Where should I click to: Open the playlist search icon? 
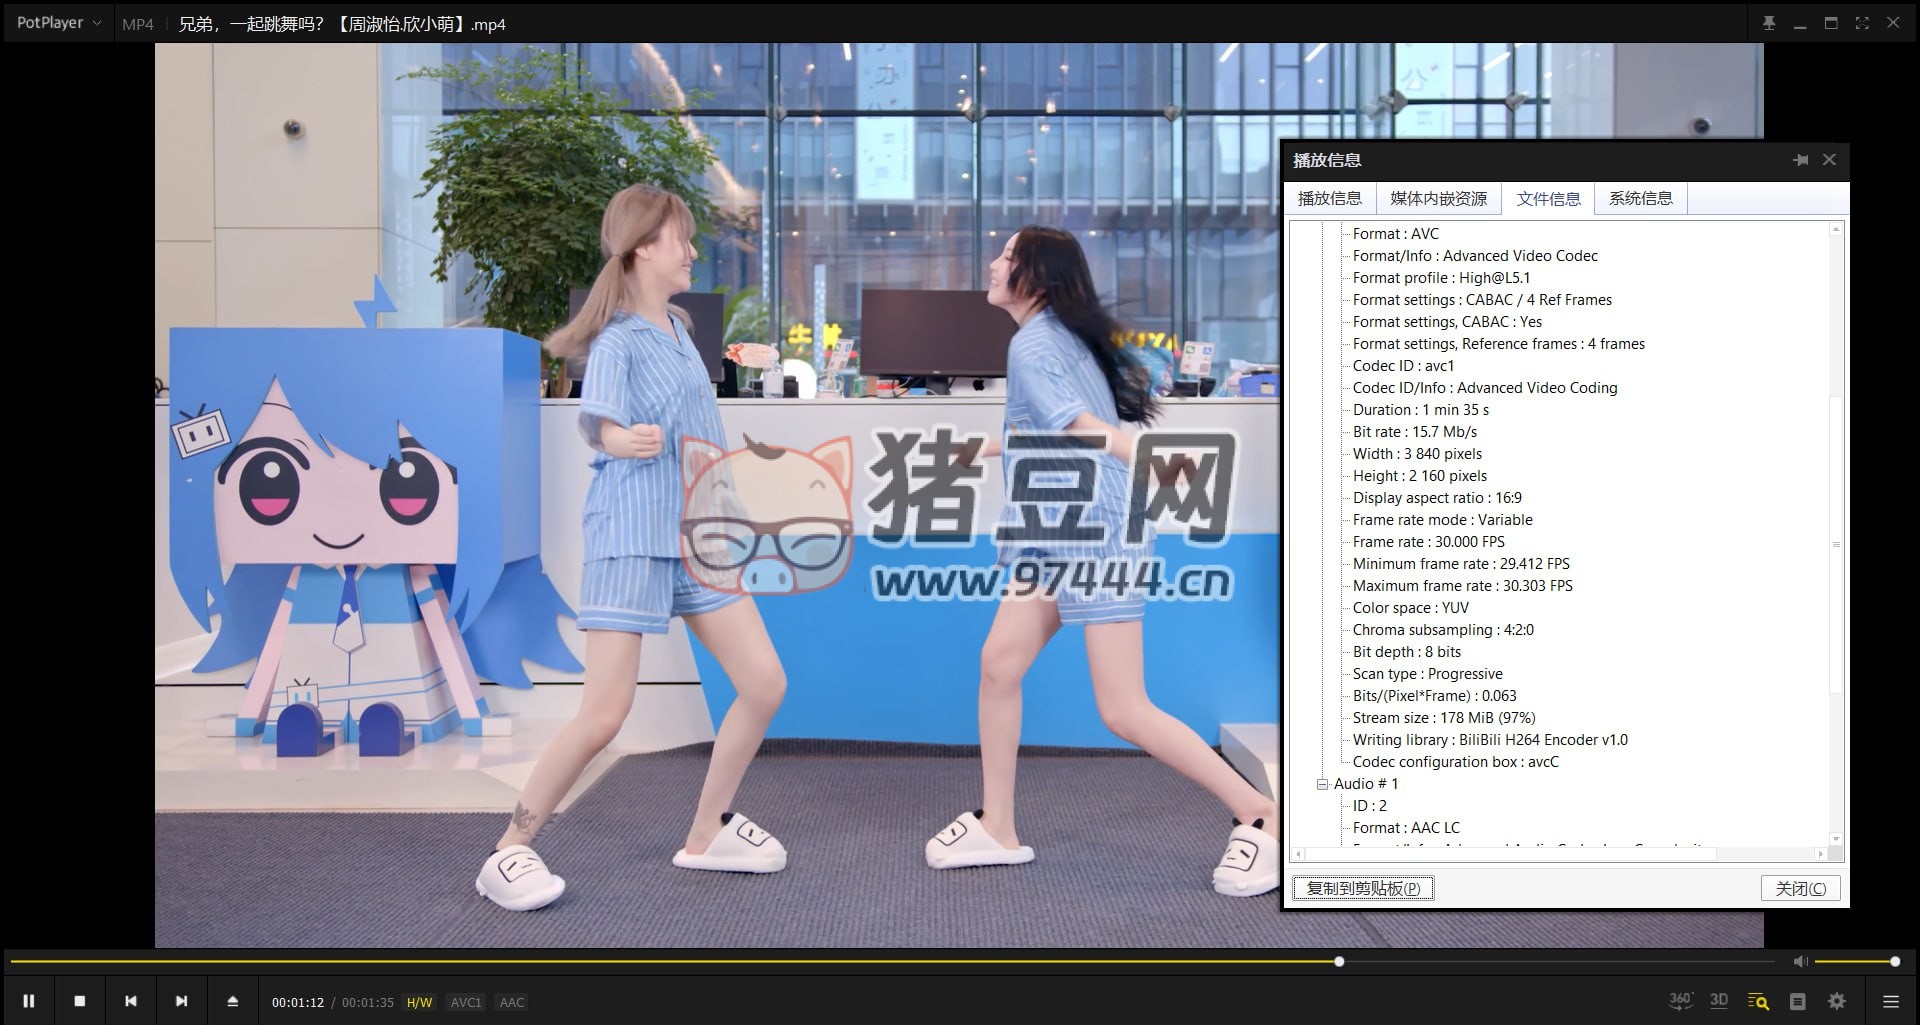(x=1758, y=1001)
